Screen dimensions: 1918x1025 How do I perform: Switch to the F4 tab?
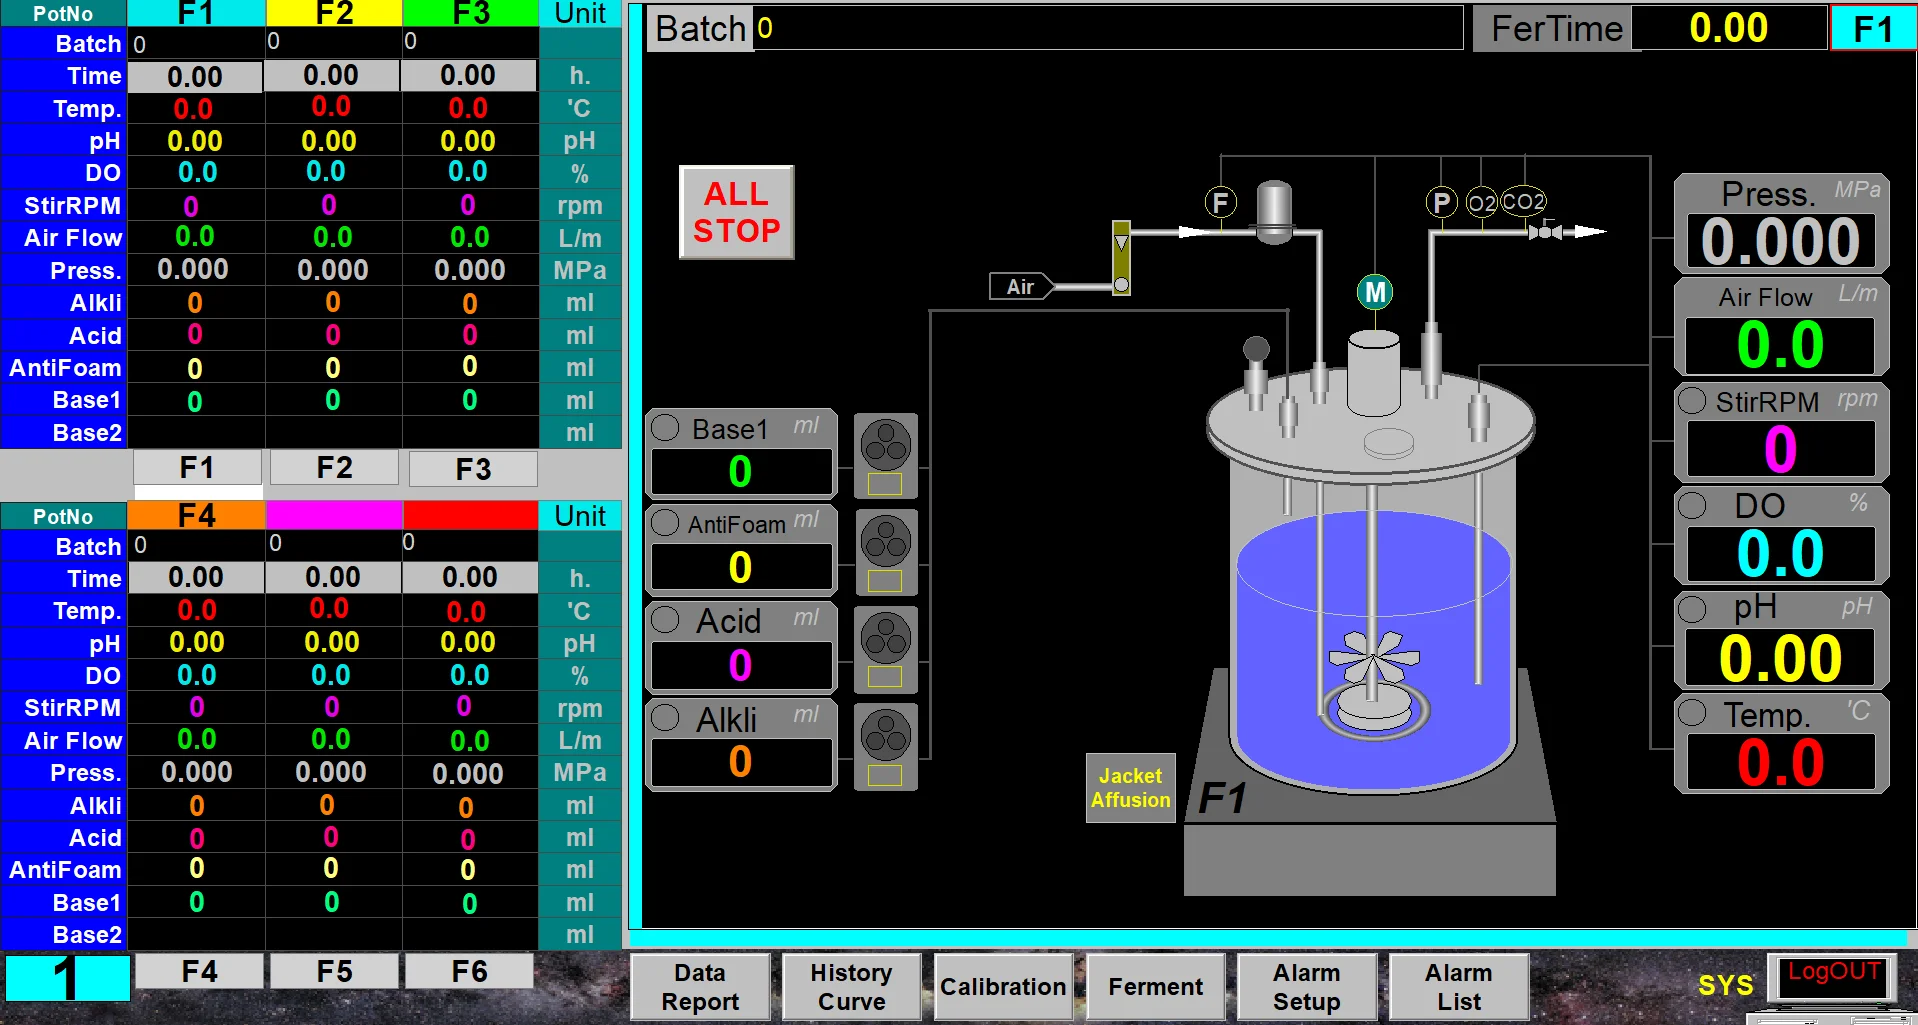coord(198,970)
